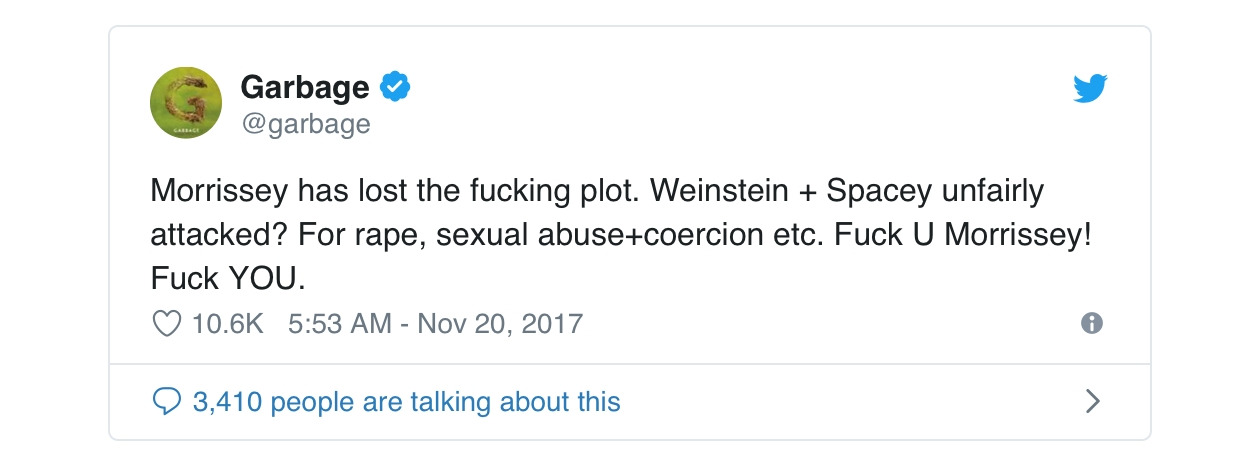Click the 10.6K likes count
Viewport: 1233px width, 459px height.
point(229,324)
